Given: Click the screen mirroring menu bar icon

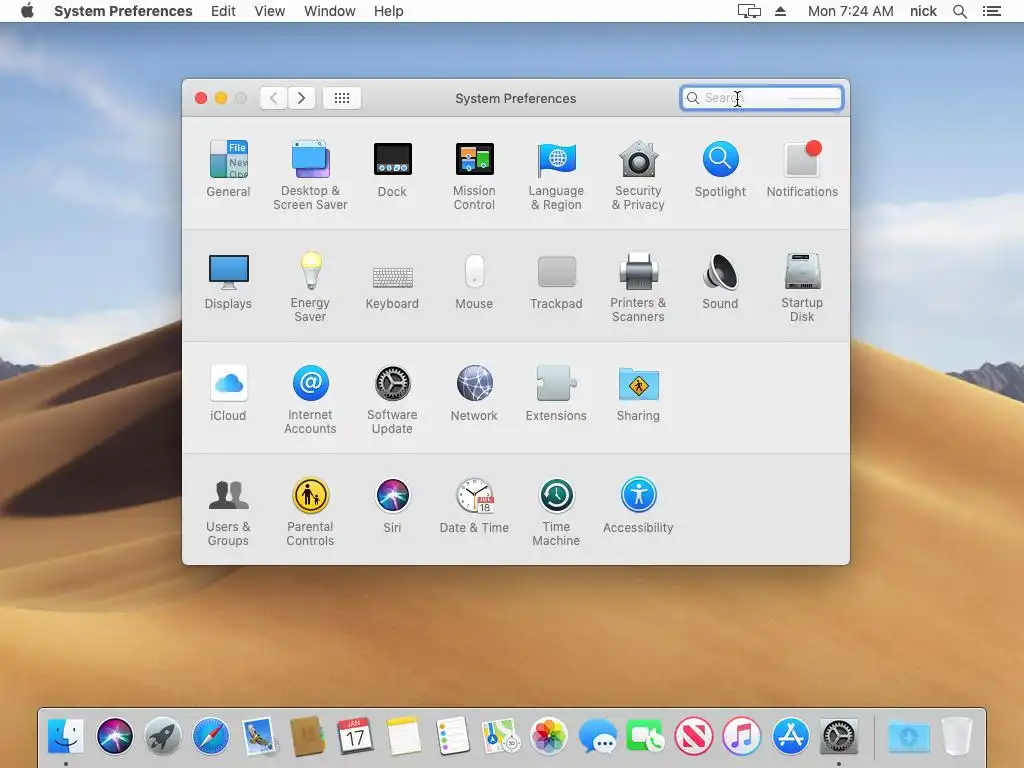Looking at the screenshot, I should pyautogui.click(x=749, y=11).
